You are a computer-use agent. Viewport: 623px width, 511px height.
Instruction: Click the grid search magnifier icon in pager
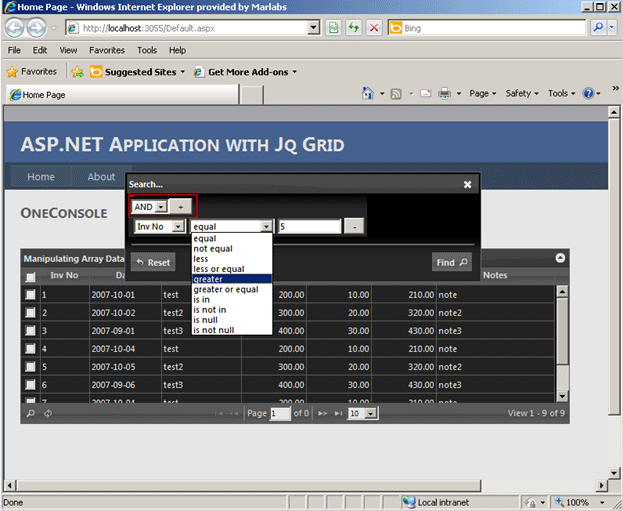click(x=31, y=413)
